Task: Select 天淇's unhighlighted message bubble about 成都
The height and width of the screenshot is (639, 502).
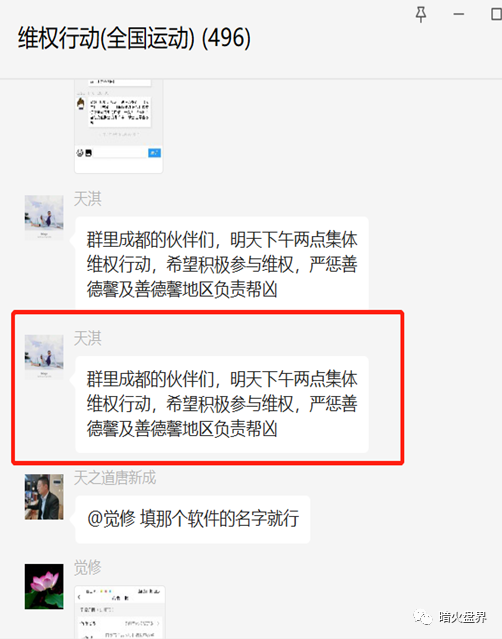Action: pos(222,264)
